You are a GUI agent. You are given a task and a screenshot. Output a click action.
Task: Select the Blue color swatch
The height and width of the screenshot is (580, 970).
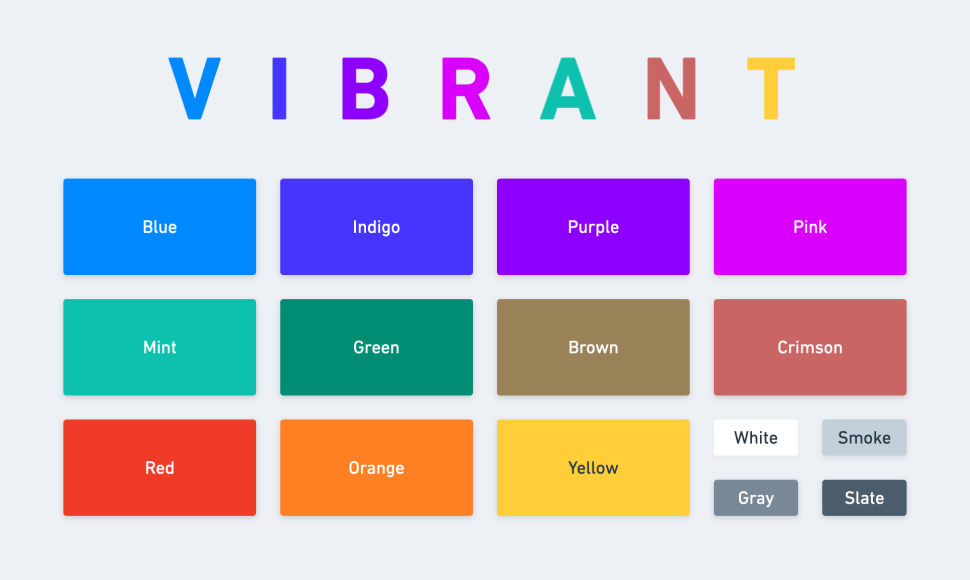[159, 226]
